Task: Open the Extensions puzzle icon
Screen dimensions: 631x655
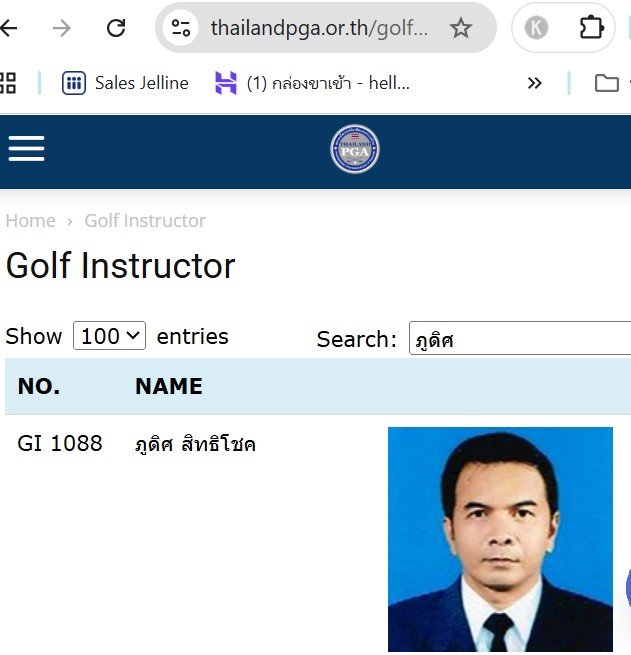Action: (x=591, y=28)
